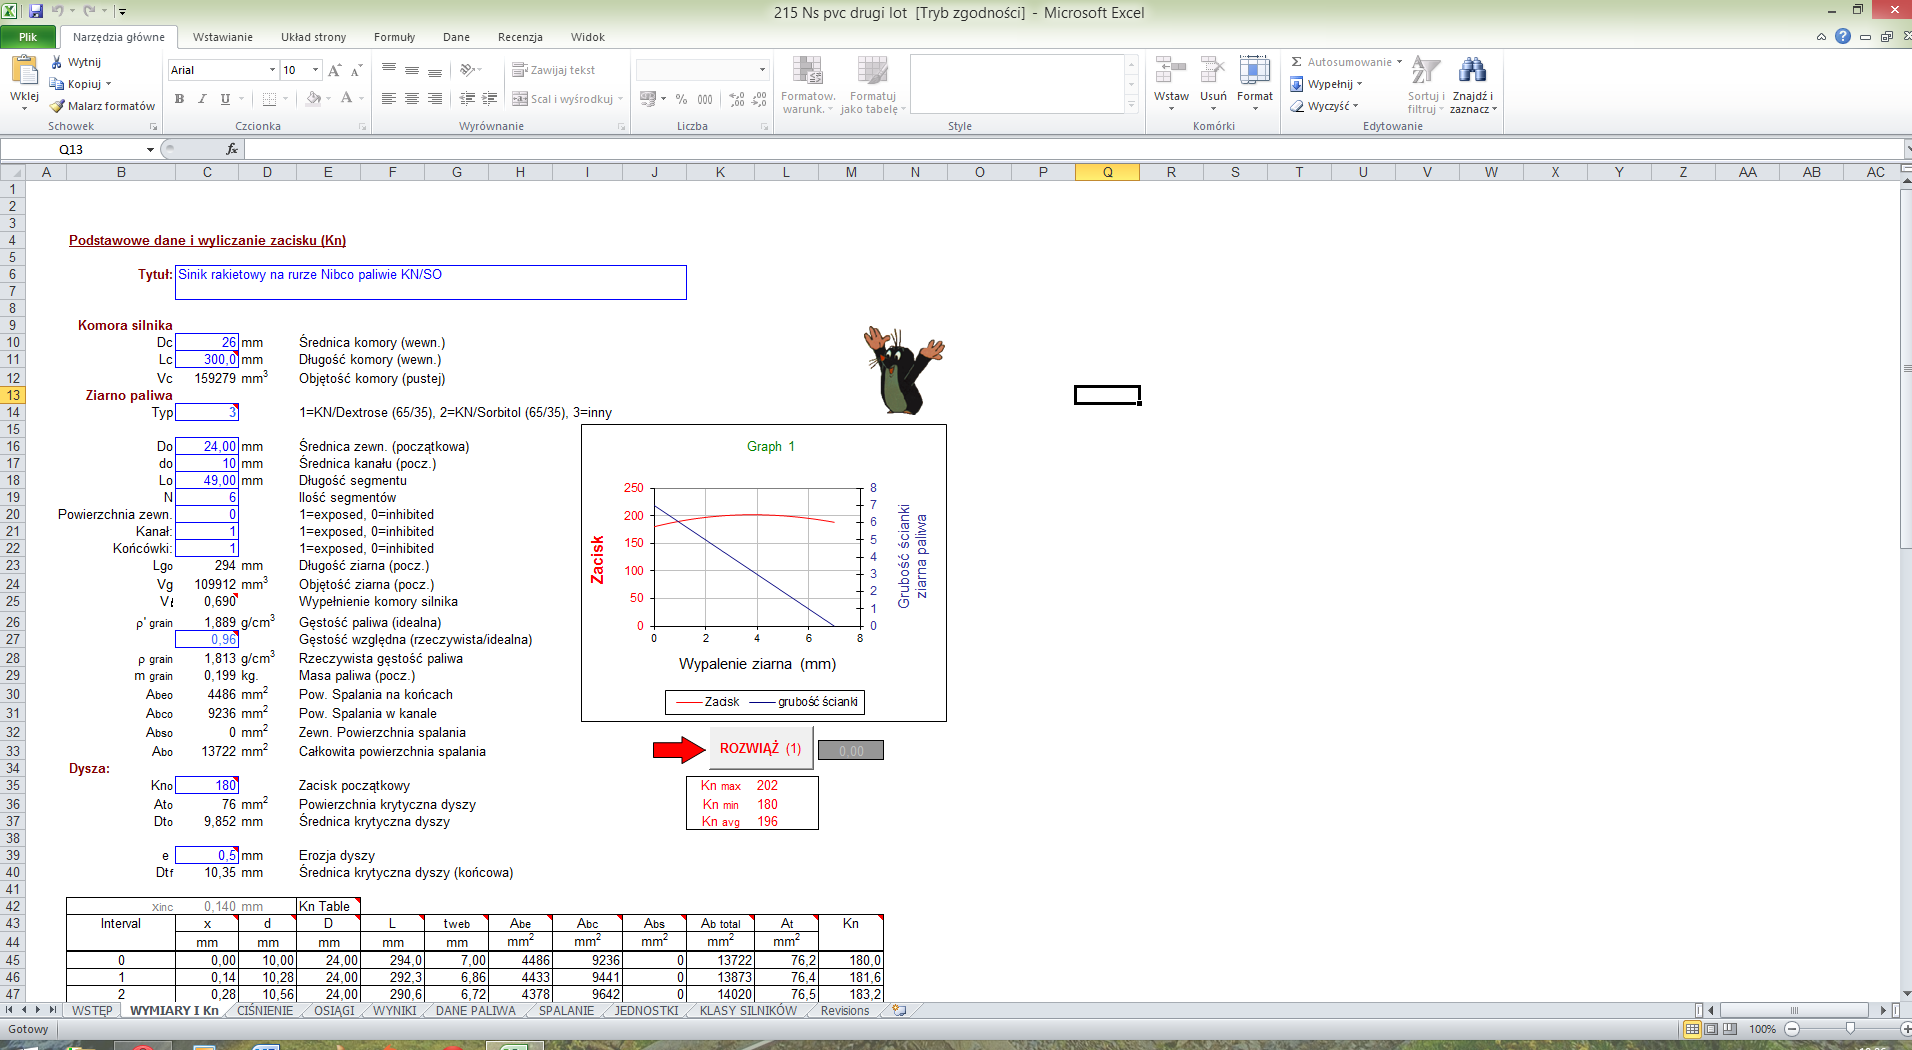Image resolution: width=1912 pixels, height=1050 pixels.
Task: Click the insert new worksheet icon
Action: pyautogui.click(x=899, y=1011)
